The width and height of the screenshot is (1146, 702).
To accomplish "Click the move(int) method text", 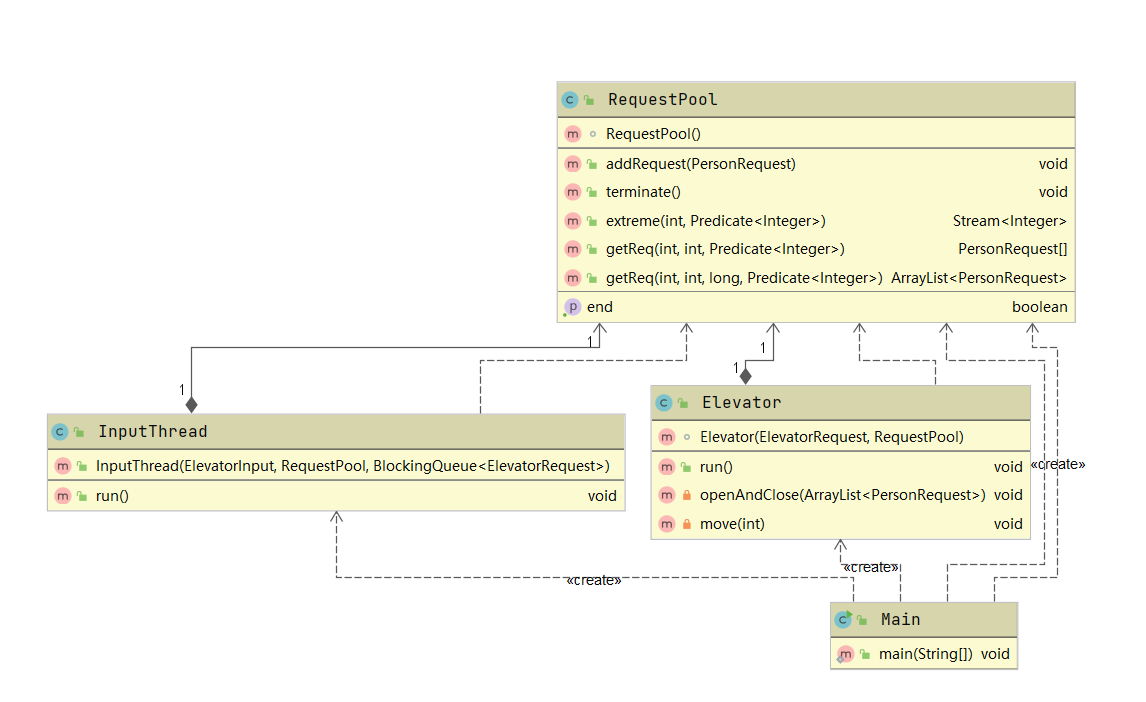I will [732, 524].
